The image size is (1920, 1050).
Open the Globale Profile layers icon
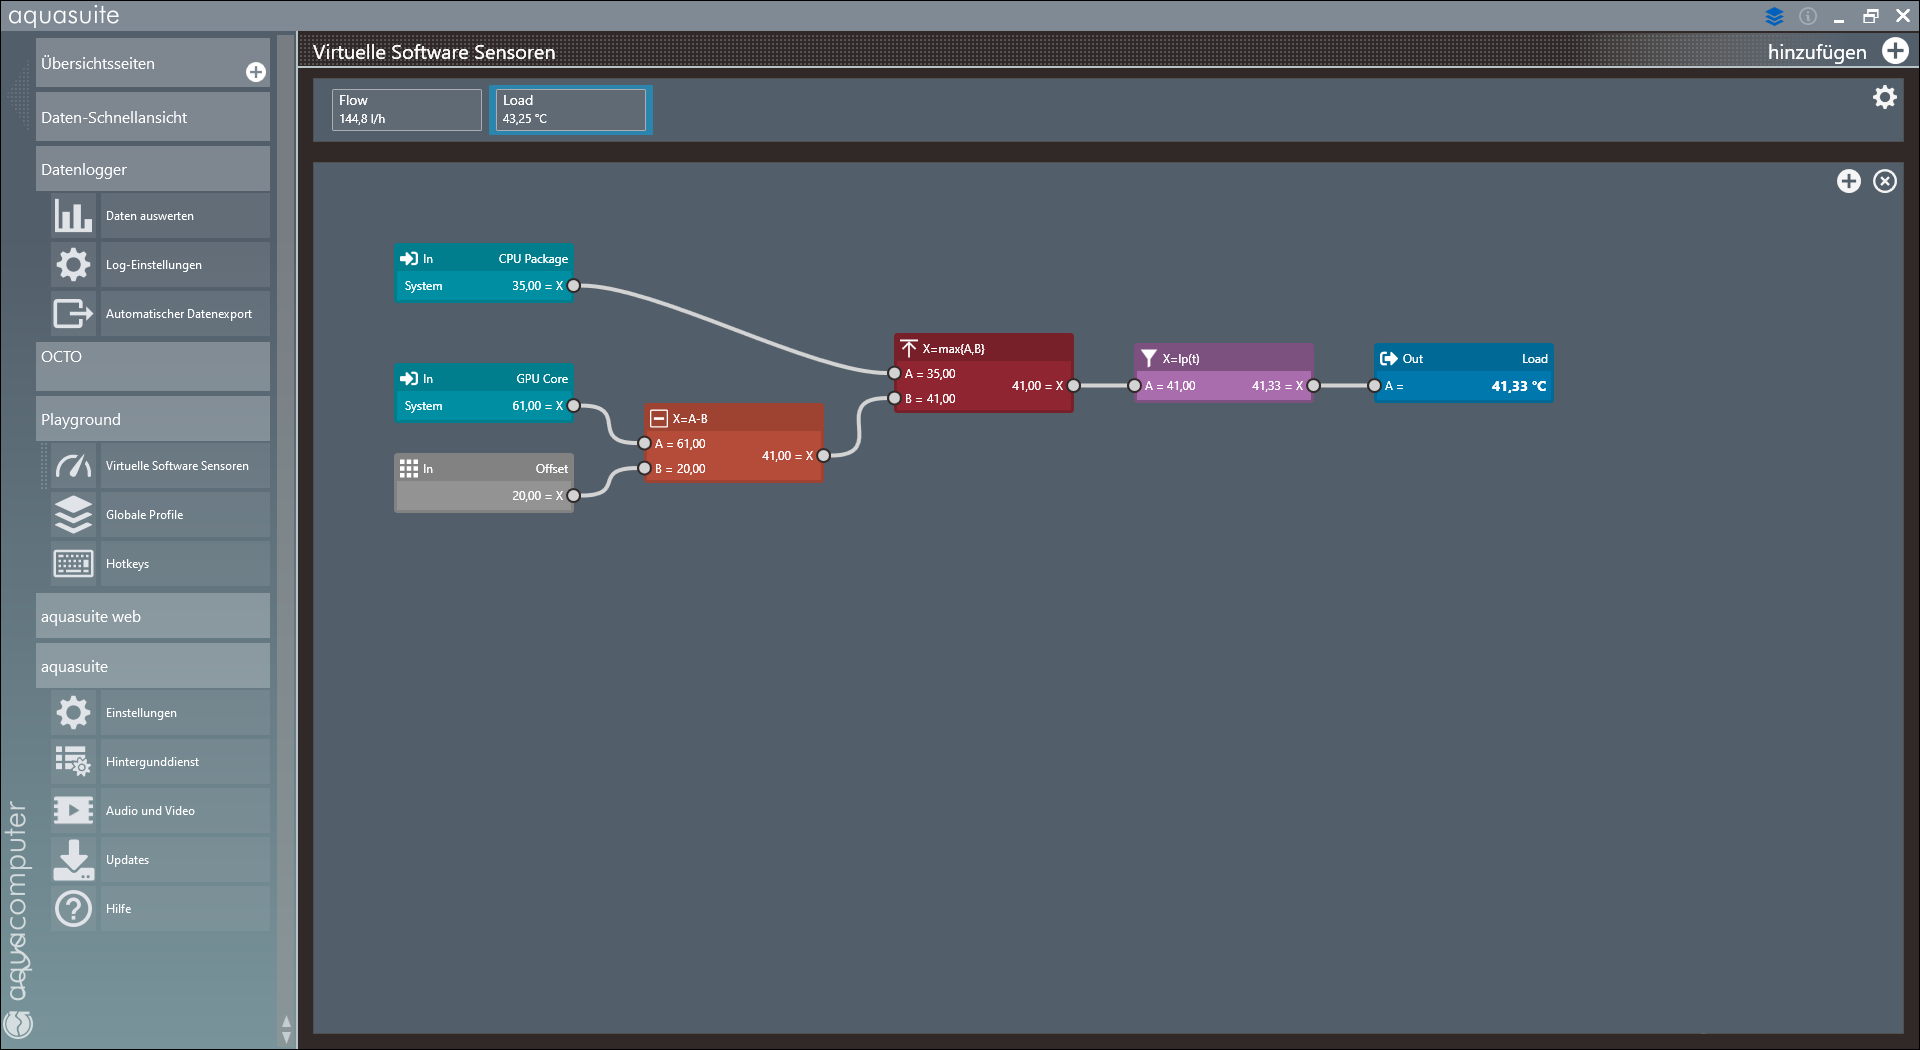(x=73, y=515)
